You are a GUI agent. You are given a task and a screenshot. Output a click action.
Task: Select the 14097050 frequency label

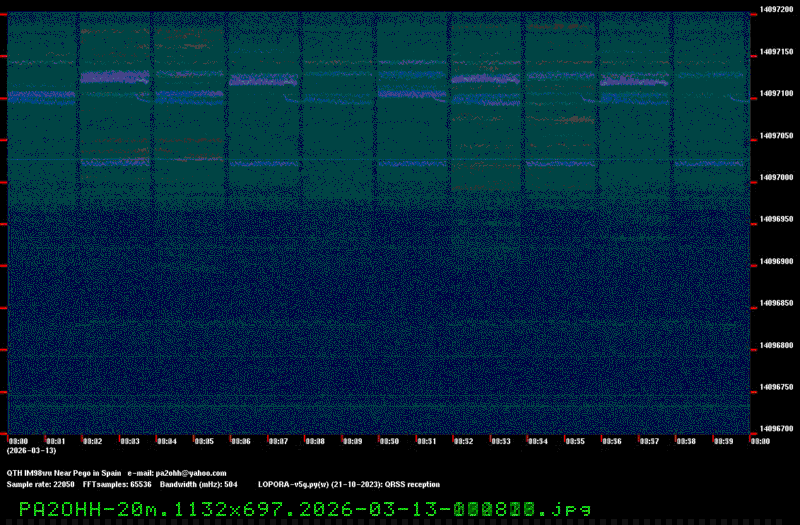(776, 135)
